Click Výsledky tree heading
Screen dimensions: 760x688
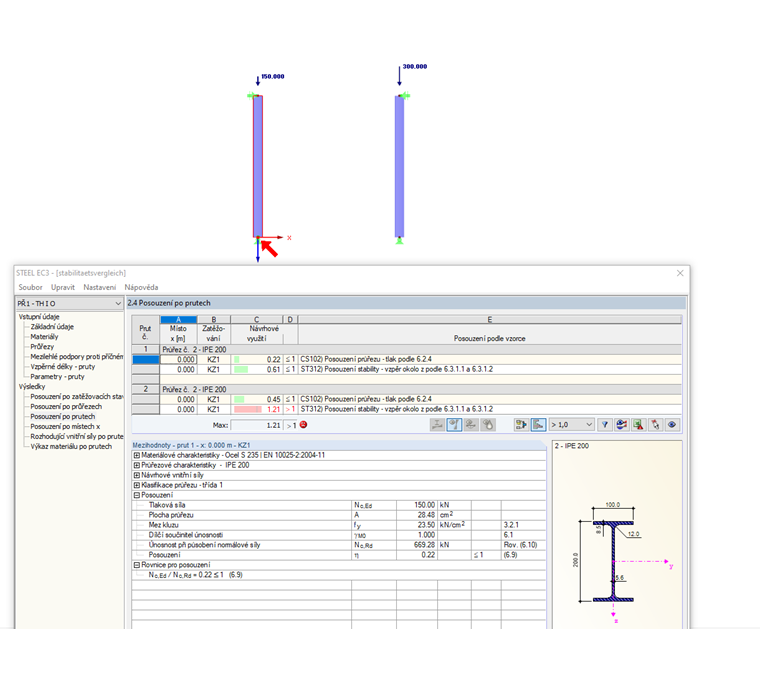(x=32, y=386)
